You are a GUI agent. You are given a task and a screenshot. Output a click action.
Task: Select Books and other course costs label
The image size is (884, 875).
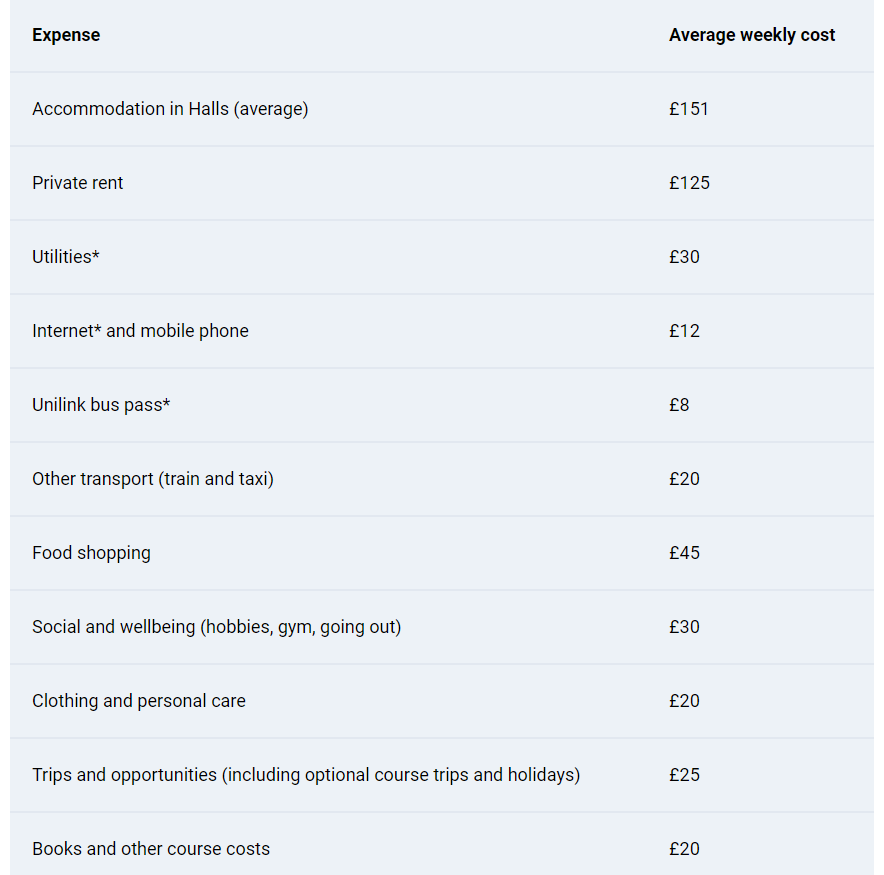coord(151,849)
